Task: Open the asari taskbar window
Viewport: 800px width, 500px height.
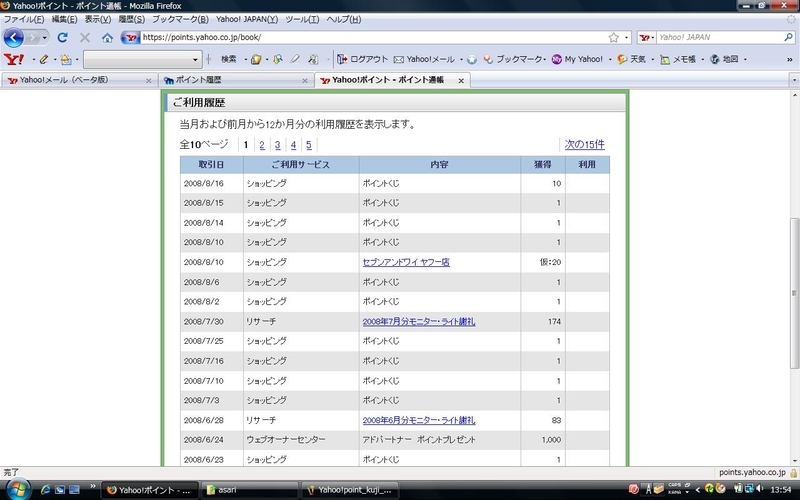Action: (x=249, y=490)
